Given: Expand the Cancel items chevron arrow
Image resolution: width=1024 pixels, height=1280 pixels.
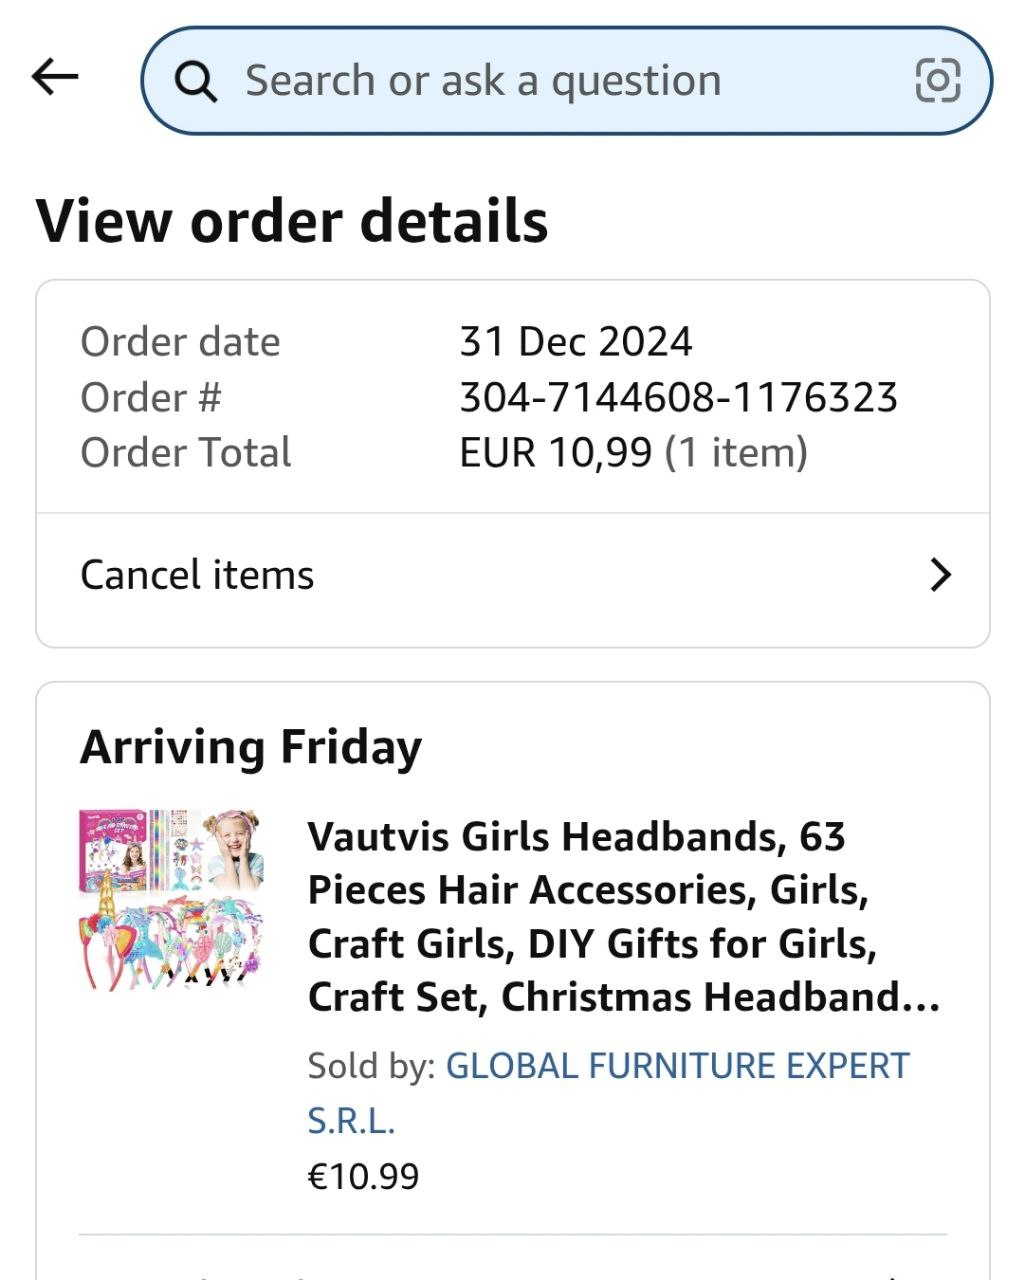Looking at the screenshot, I should [x=940, y=575].
